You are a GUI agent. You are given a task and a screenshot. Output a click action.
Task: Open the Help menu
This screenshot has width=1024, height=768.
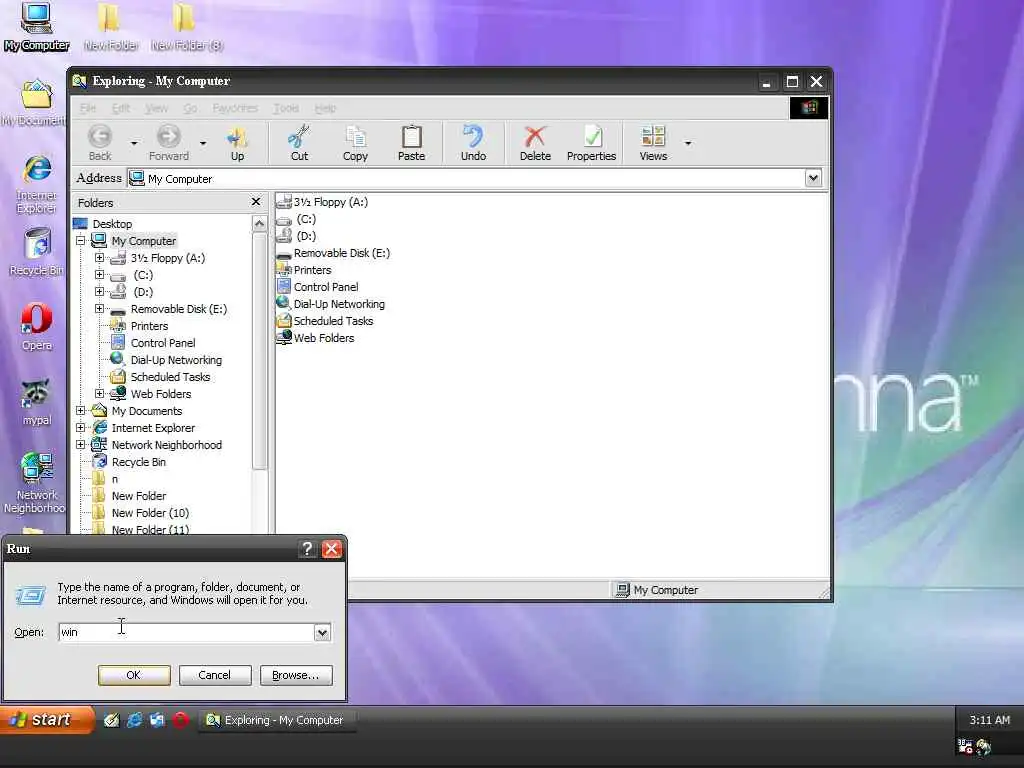325,108
